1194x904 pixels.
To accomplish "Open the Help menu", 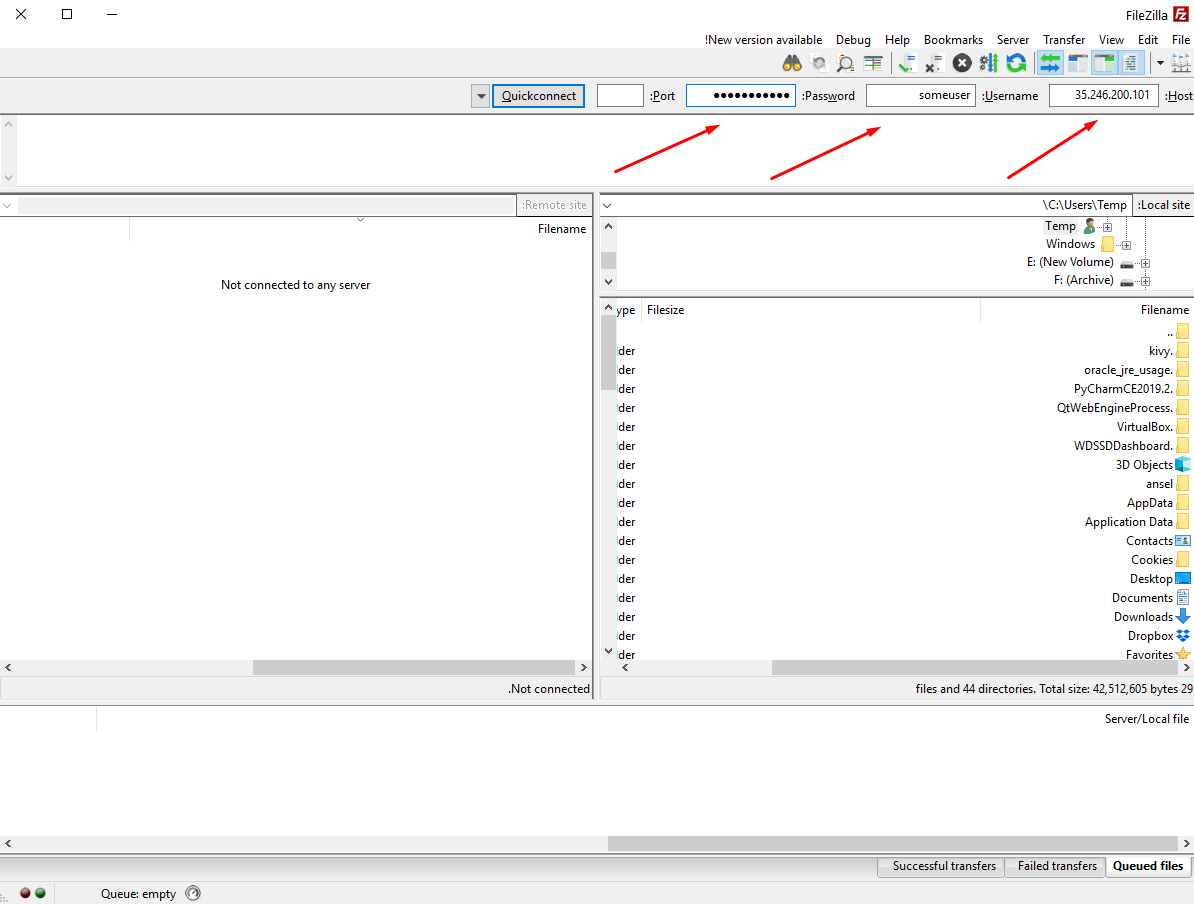I will click(x=897, y=40).
